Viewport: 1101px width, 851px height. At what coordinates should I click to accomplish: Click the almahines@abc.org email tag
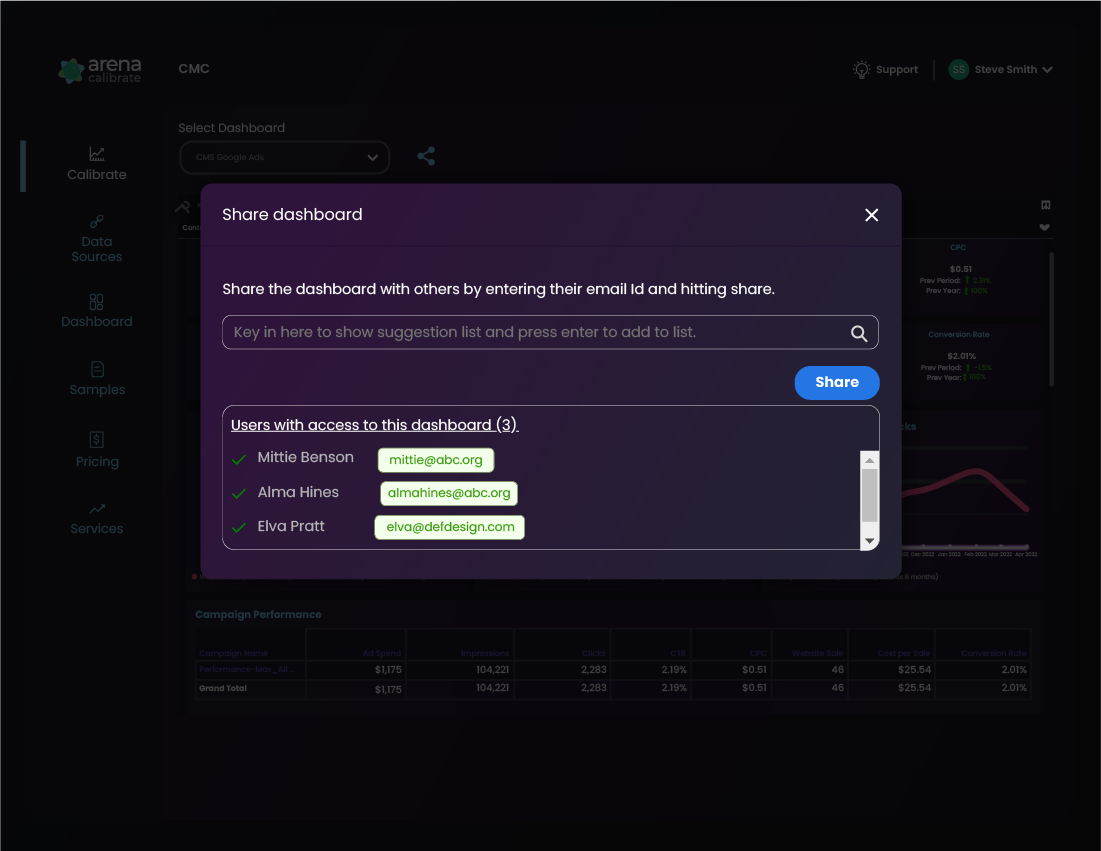coord(449,493)
